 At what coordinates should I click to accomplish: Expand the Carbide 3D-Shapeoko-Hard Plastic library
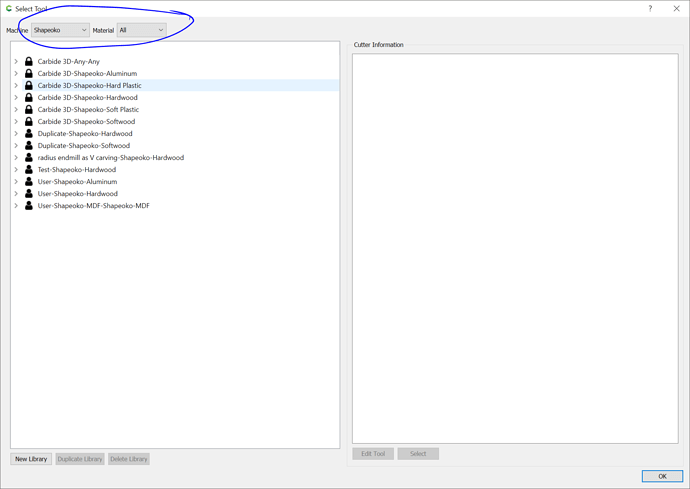click(16, 85)
